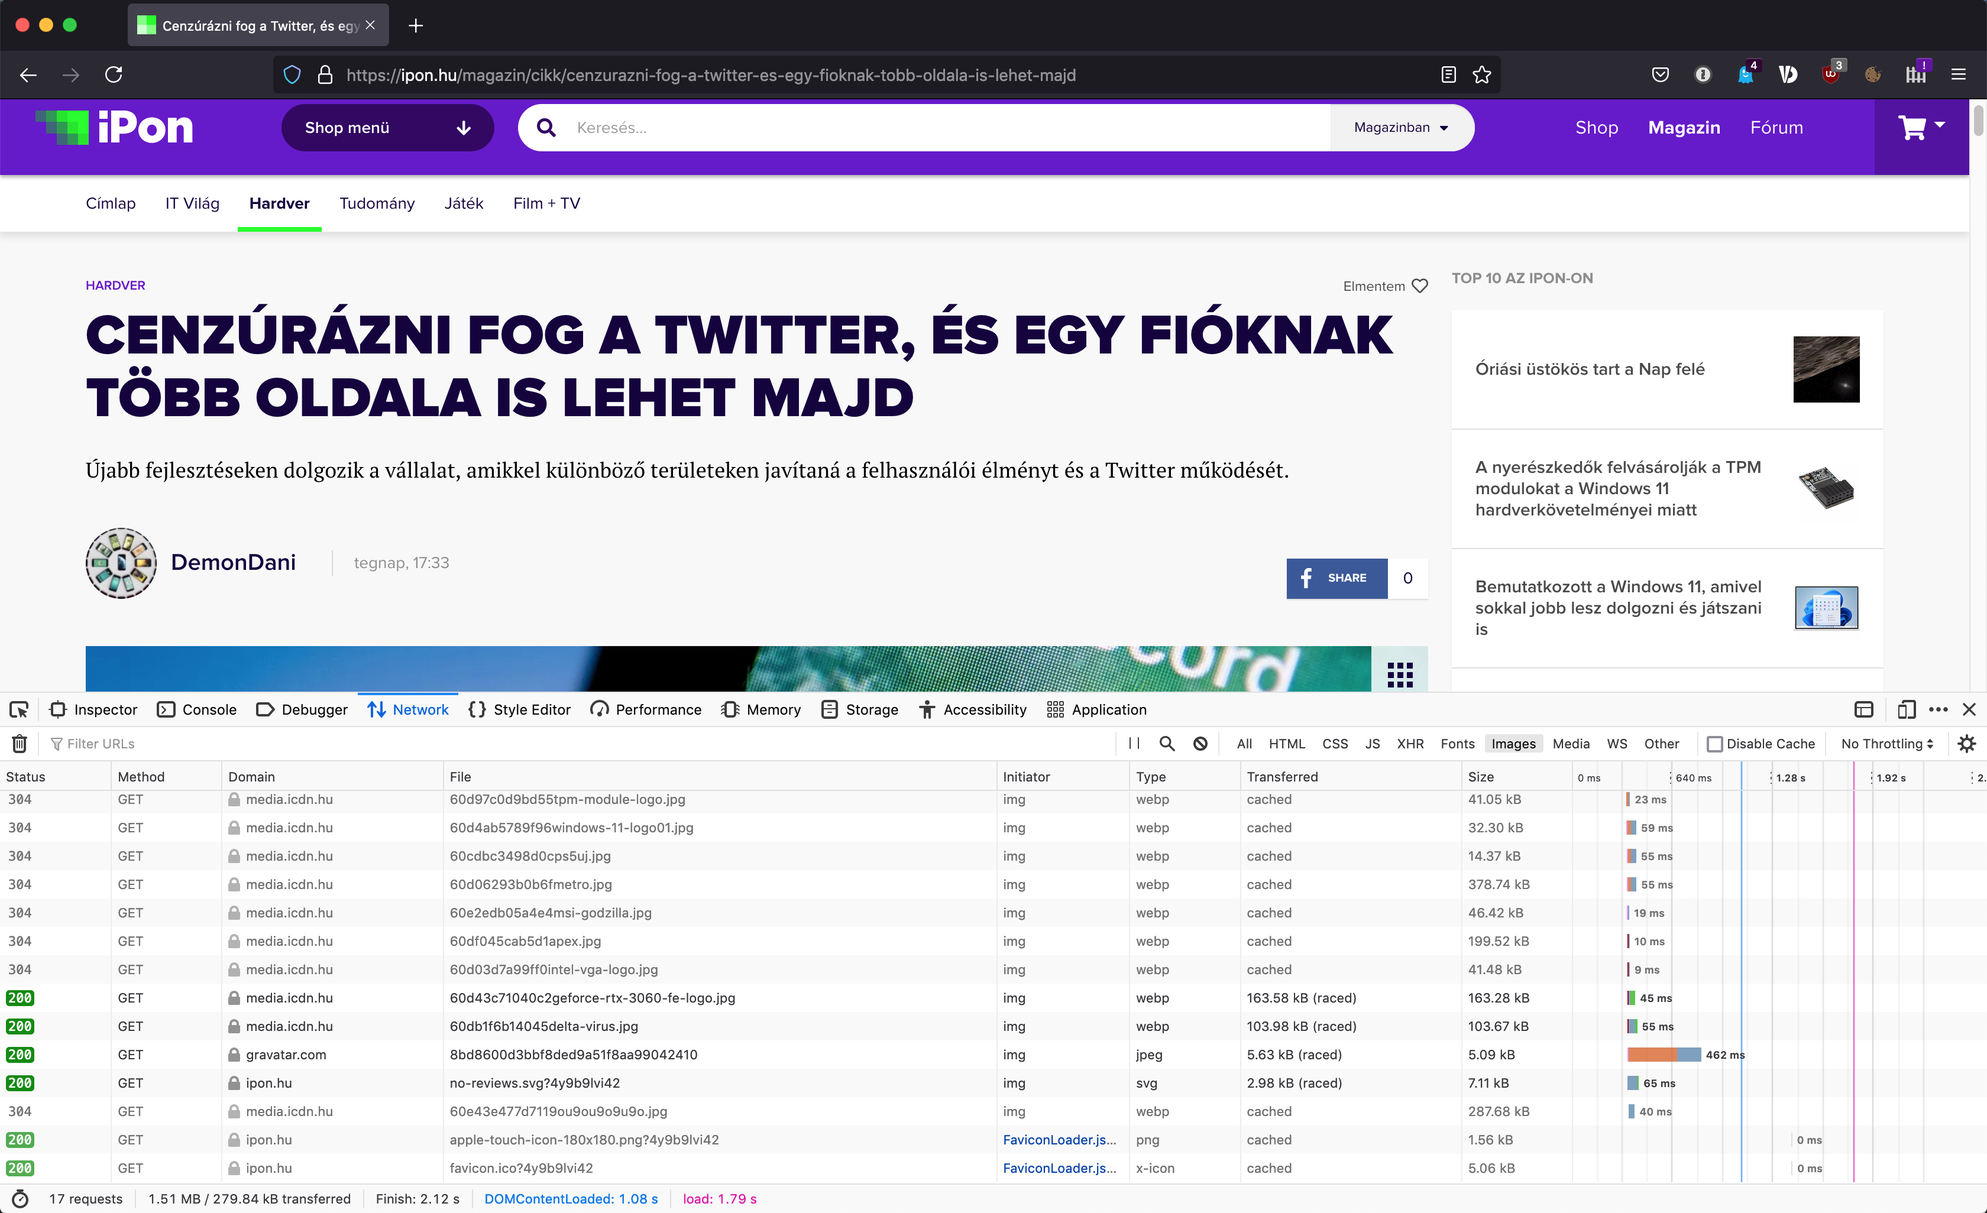The image size is (1987, 1213).
Task: Open the Debugger panel
Action: pos(302,710)
